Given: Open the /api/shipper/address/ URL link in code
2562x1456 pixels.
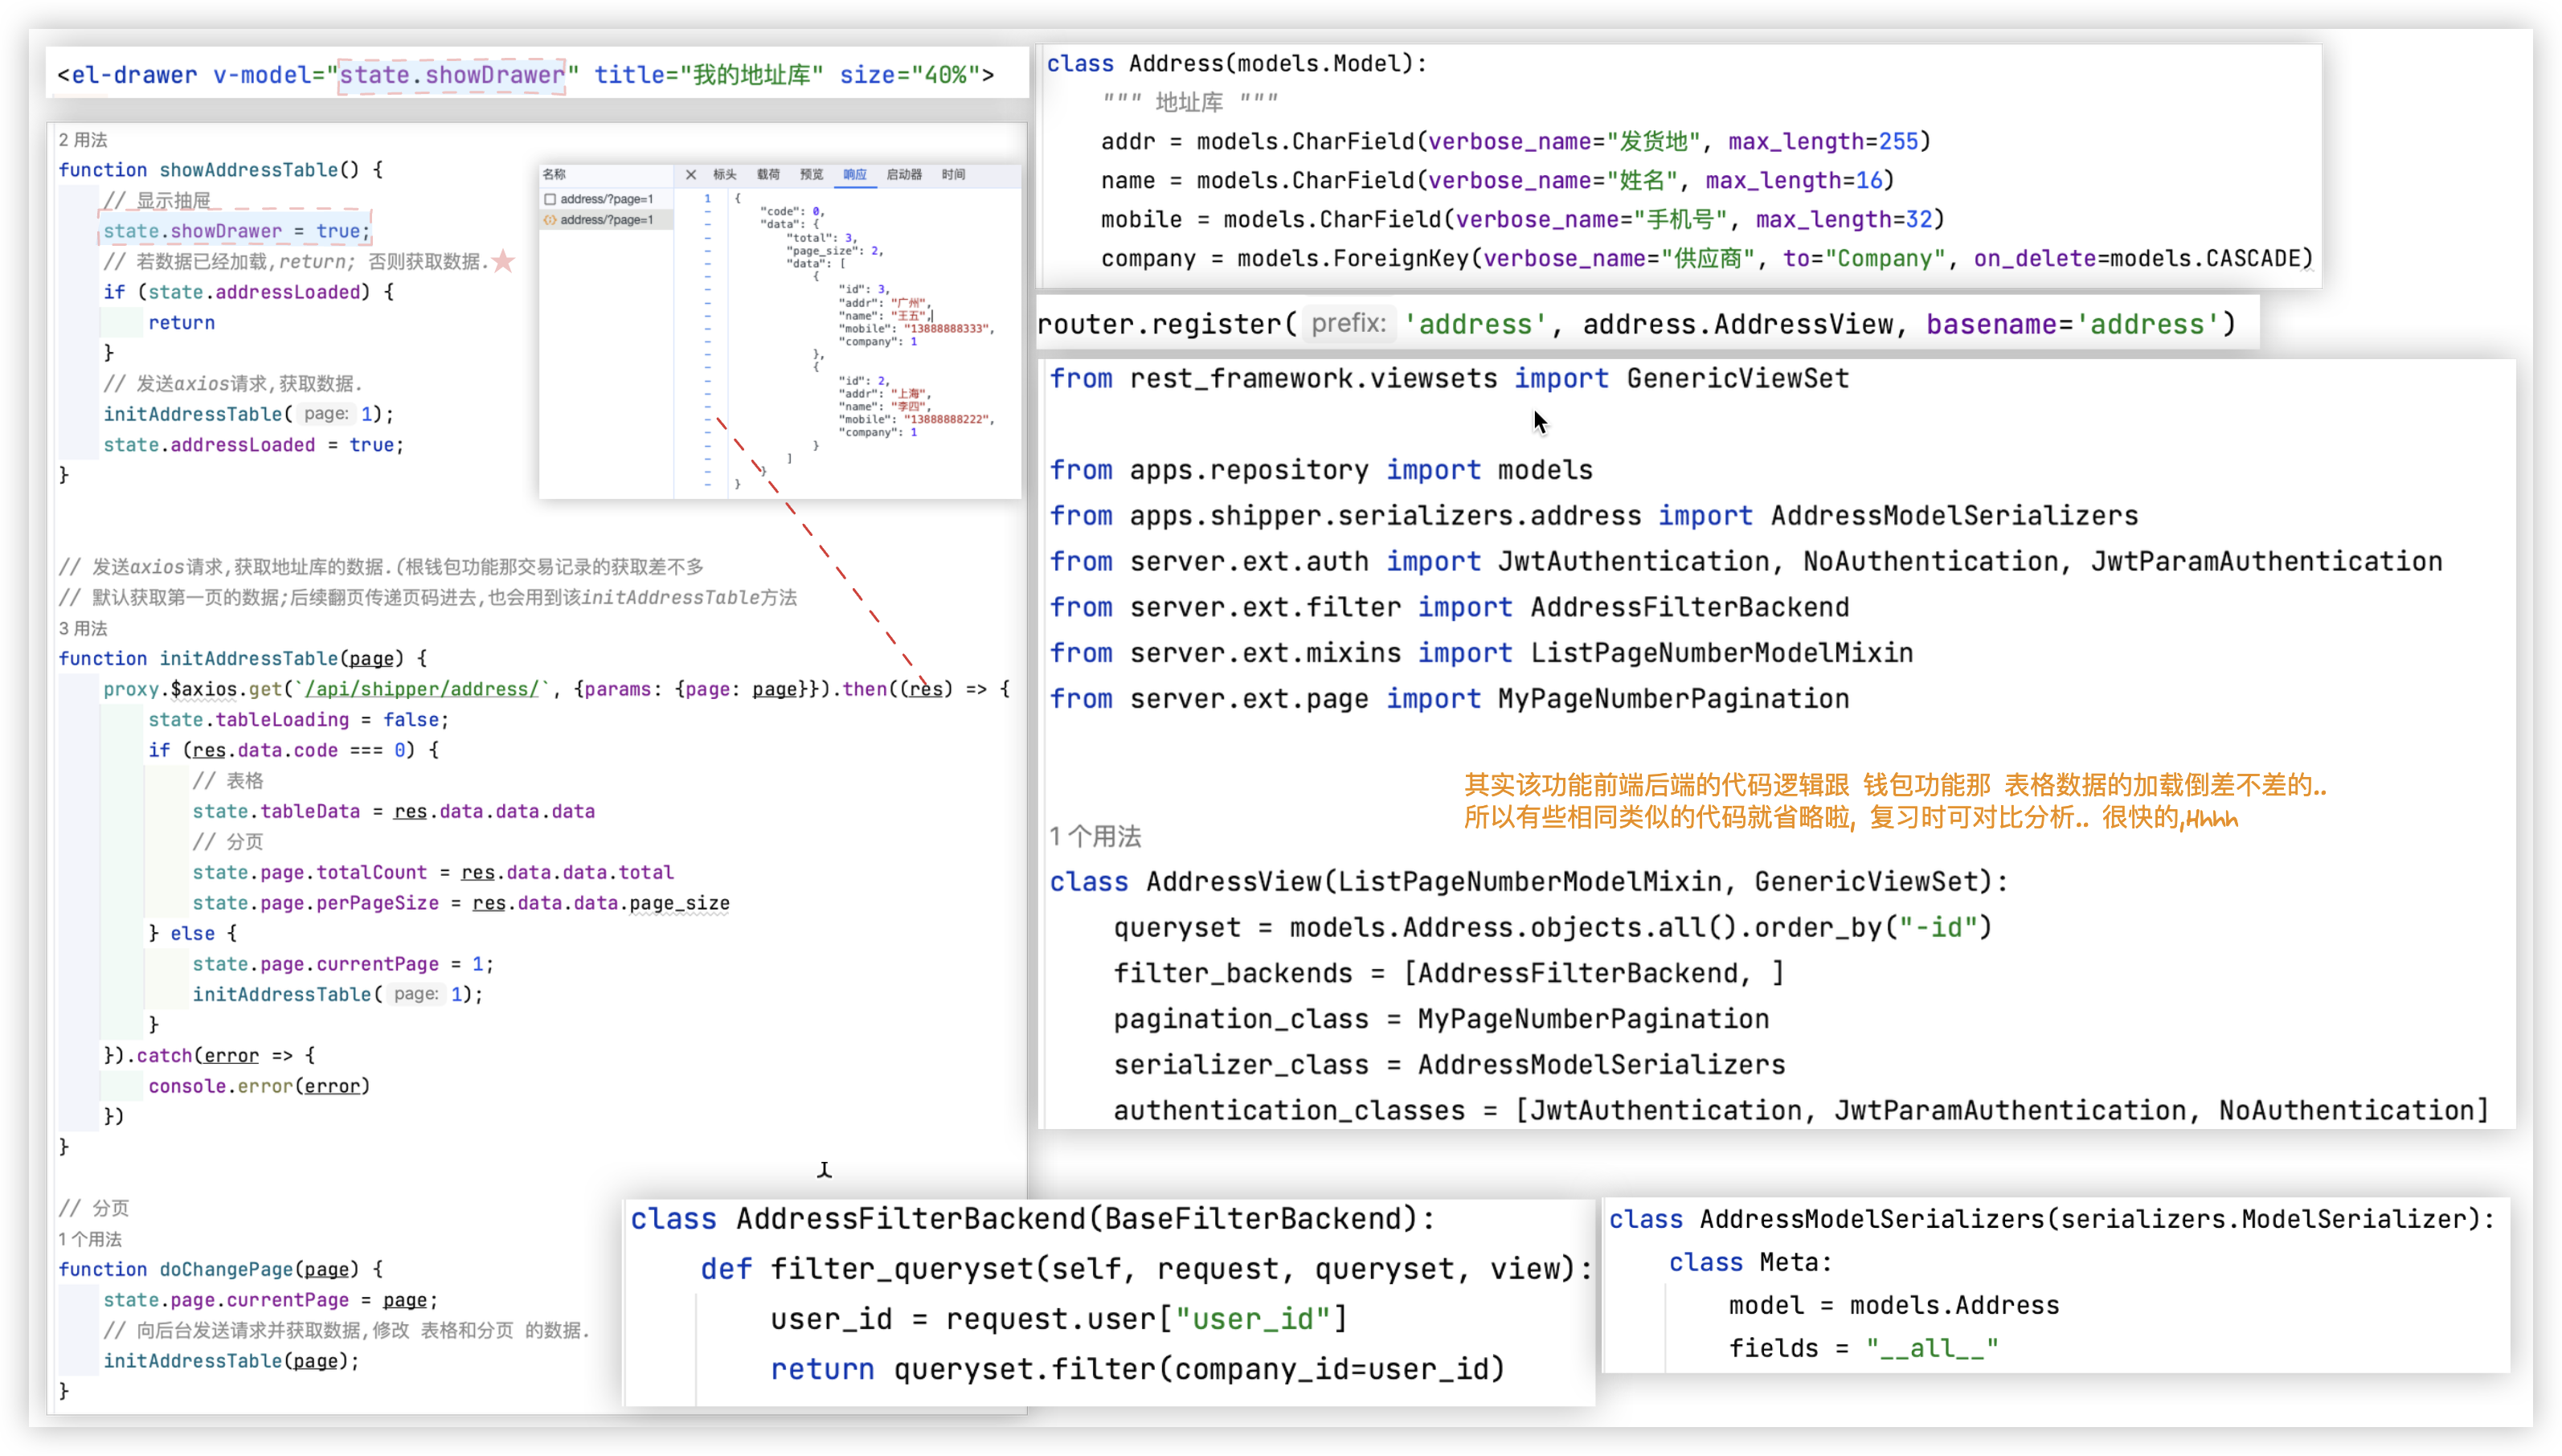Looking at the screenshot, I should pyautogui.click(x=421, y=689).
